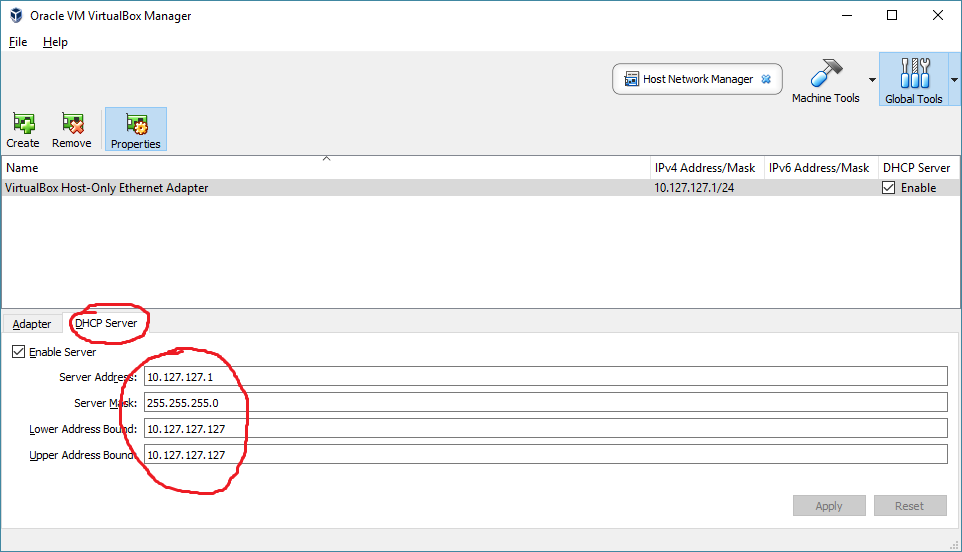
Task: Minimize the VirtualBox Manager window
Action: pyautogui.click(x=847, y=16)
